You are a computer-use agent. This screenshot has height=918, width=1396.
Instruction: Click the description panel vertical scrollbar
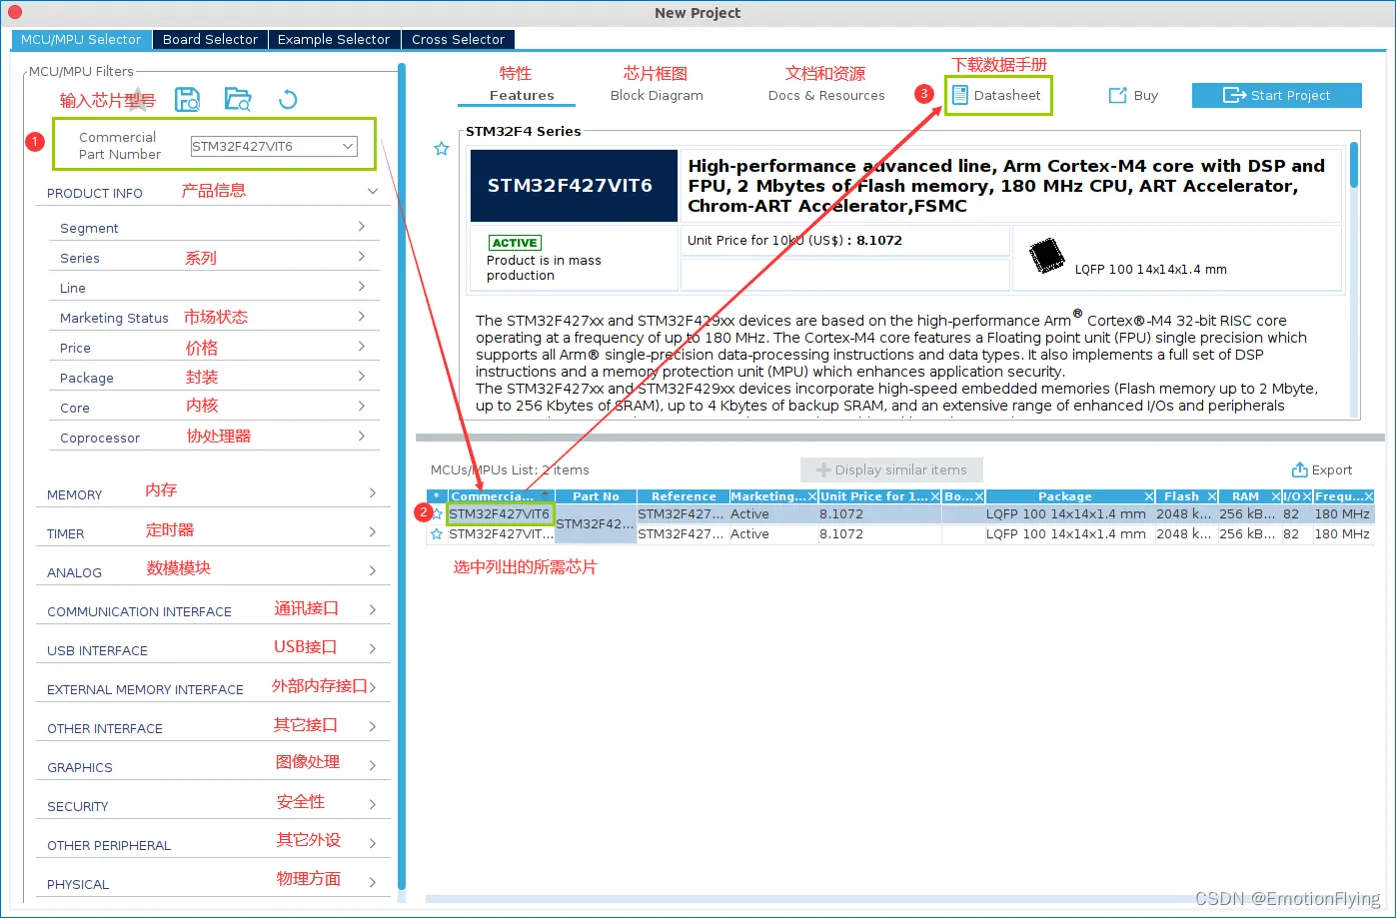point(1354,165)
